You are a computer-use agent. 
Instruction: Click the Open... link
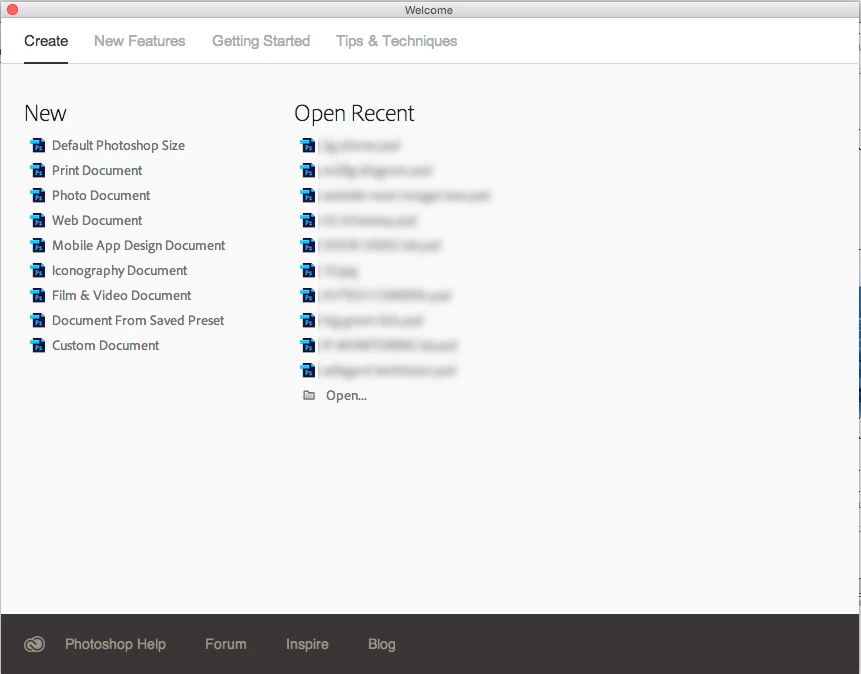pos(346,396)
